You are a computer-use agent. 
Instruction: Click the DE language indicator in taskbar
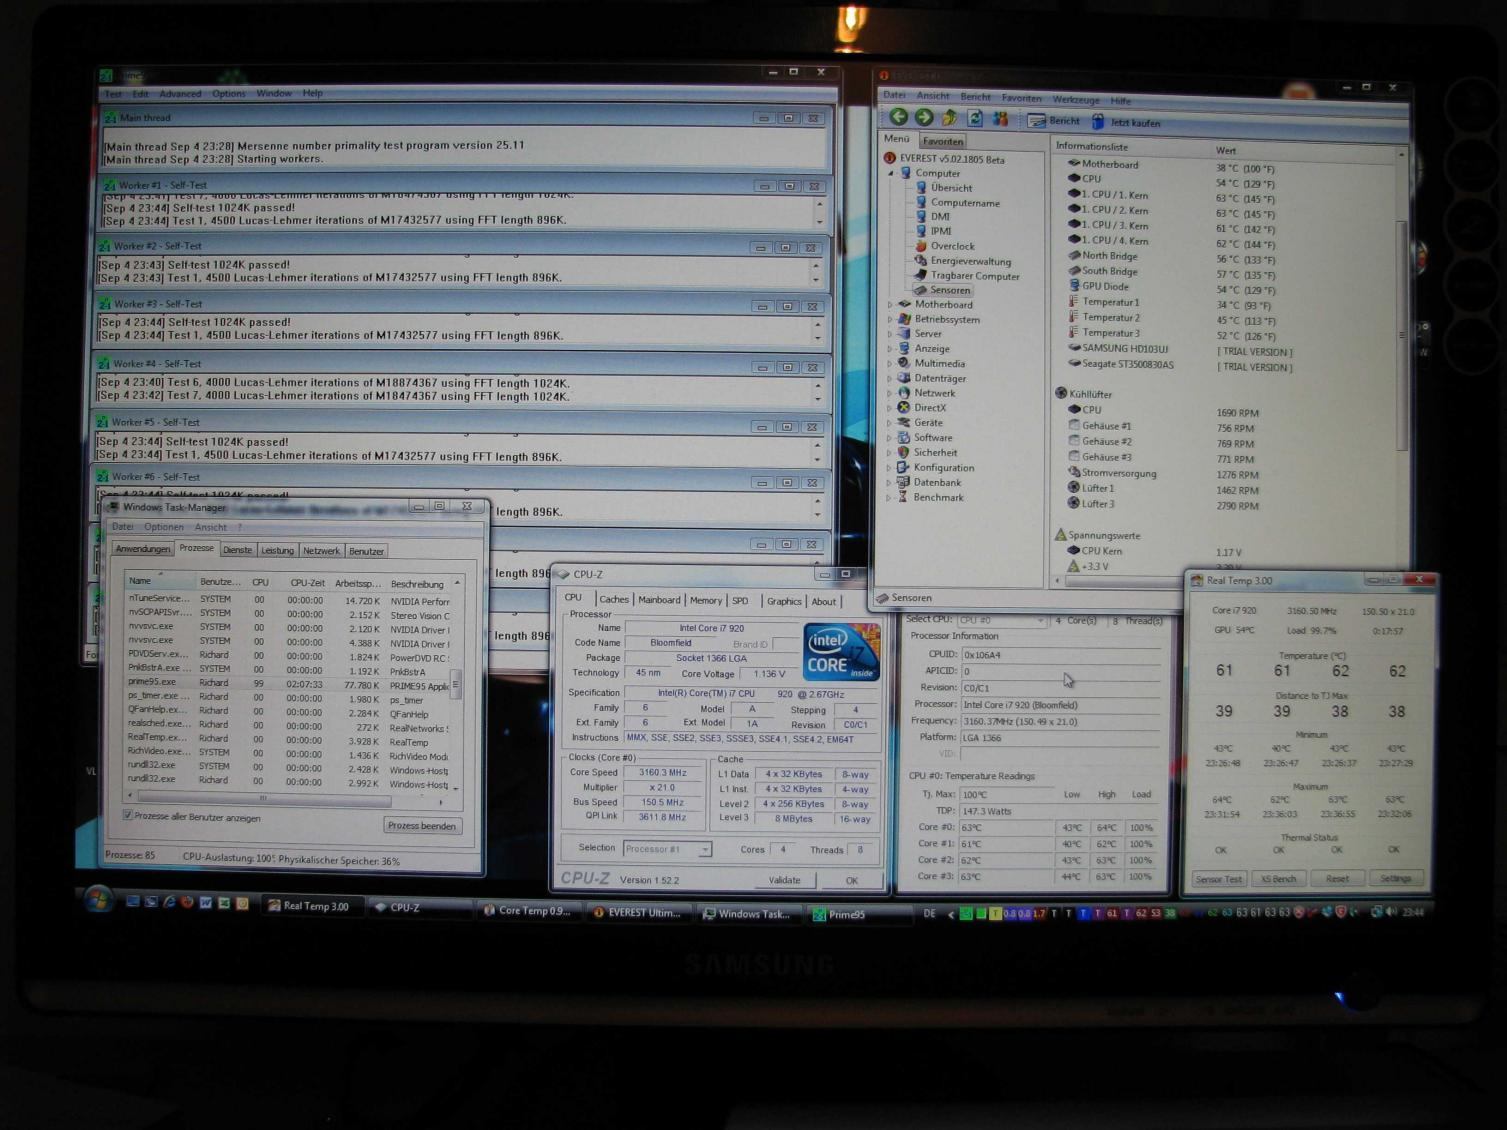tap(929, 914)
